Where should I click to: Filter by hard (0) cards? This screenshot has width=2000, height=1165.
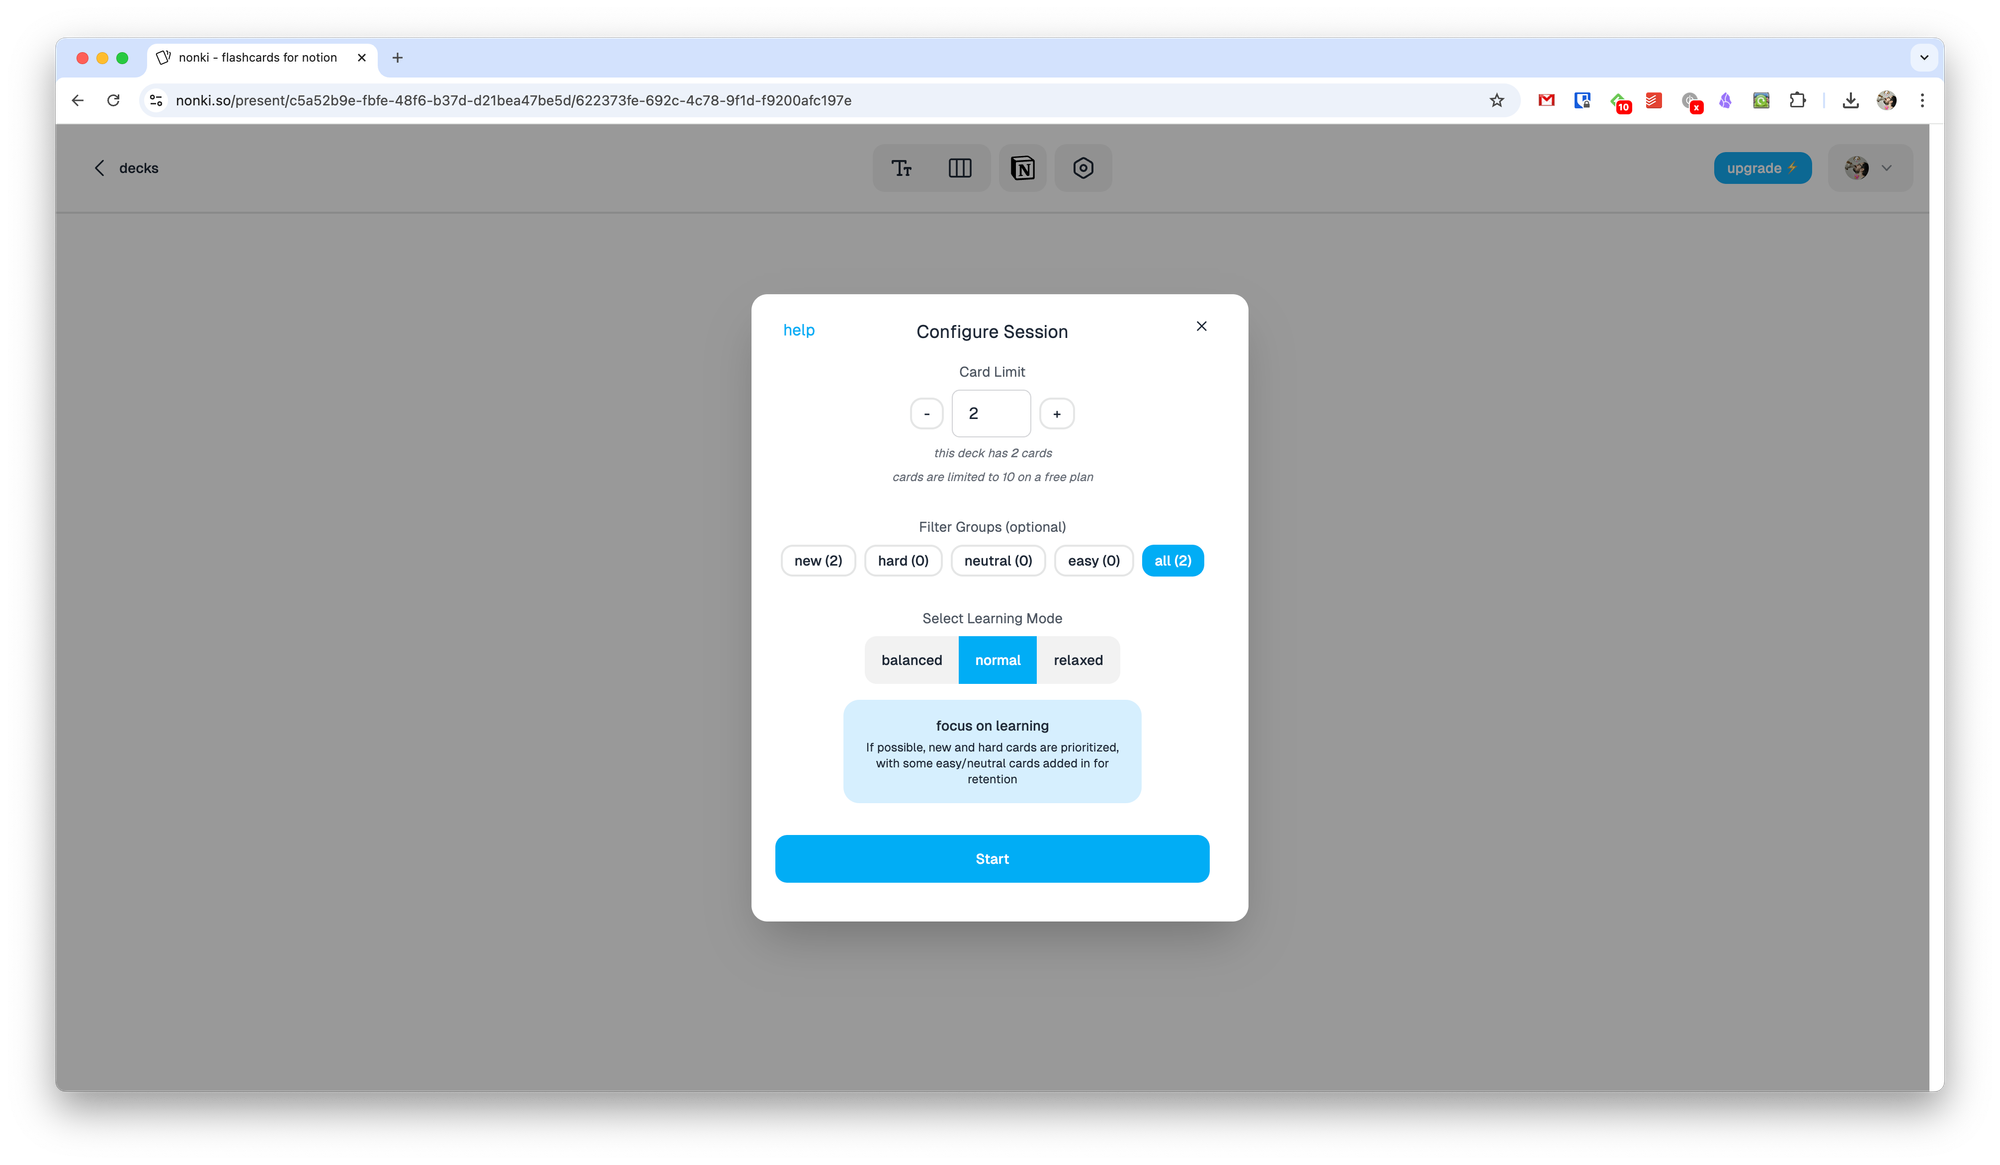click(x=903, y=561)
